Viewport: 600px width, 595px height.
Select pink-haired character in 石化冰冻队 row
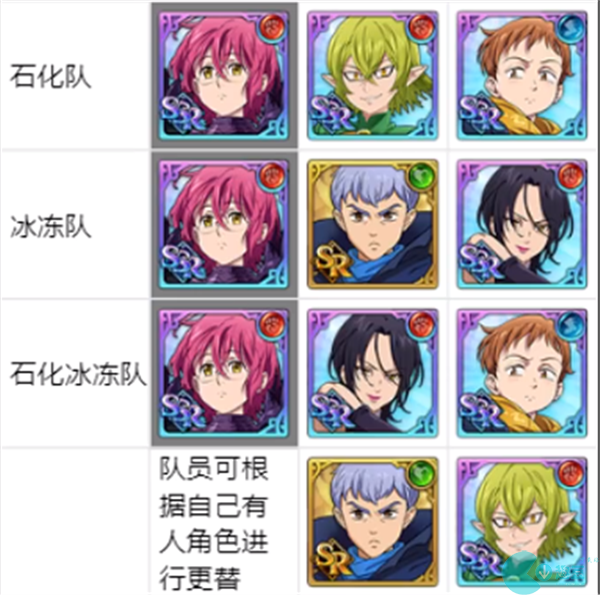coord(223,373)
